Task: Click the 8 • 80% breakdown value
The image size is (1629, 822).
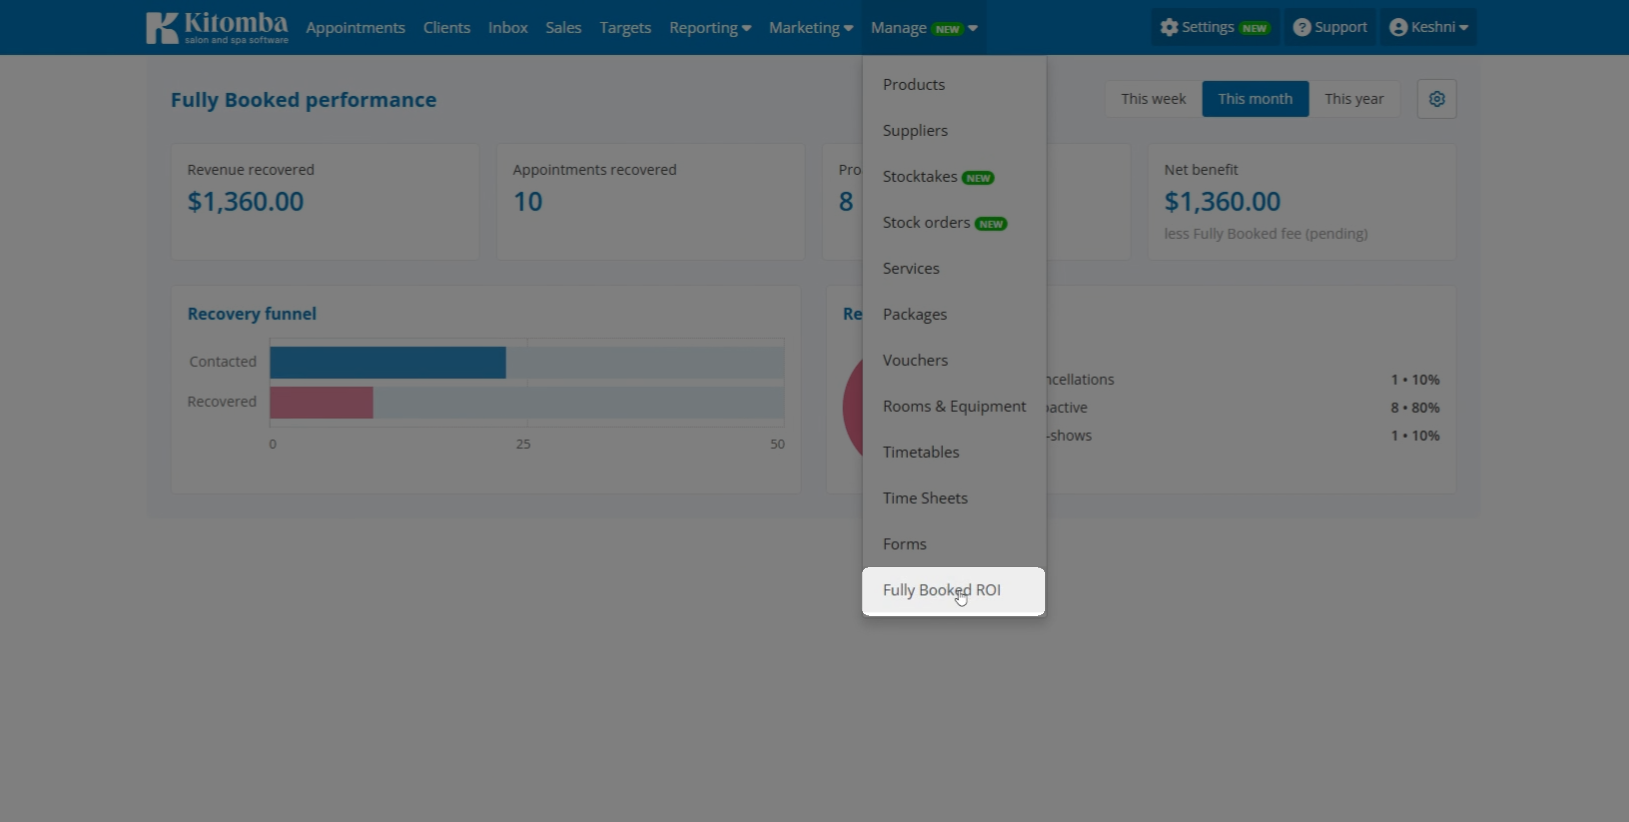Action: (1415, 408)
